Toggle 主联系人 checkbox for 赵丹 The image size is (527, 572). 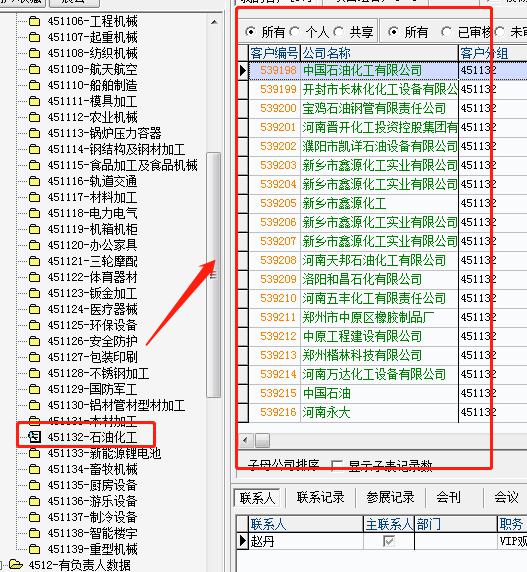(389, 541)
